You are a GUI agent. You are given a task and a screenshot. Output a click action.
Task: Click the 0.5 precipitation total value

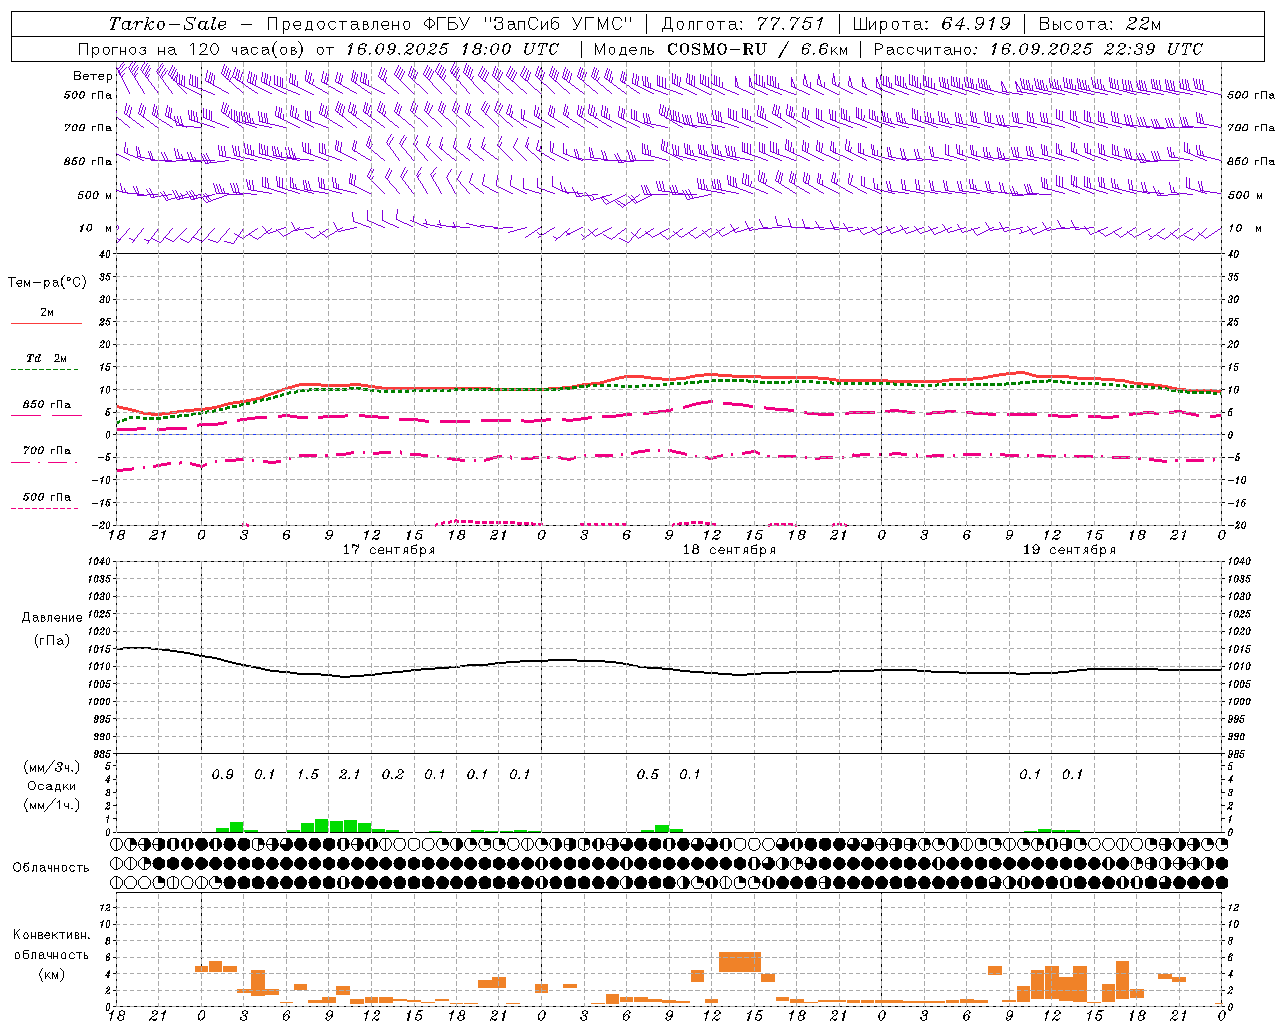647,775
